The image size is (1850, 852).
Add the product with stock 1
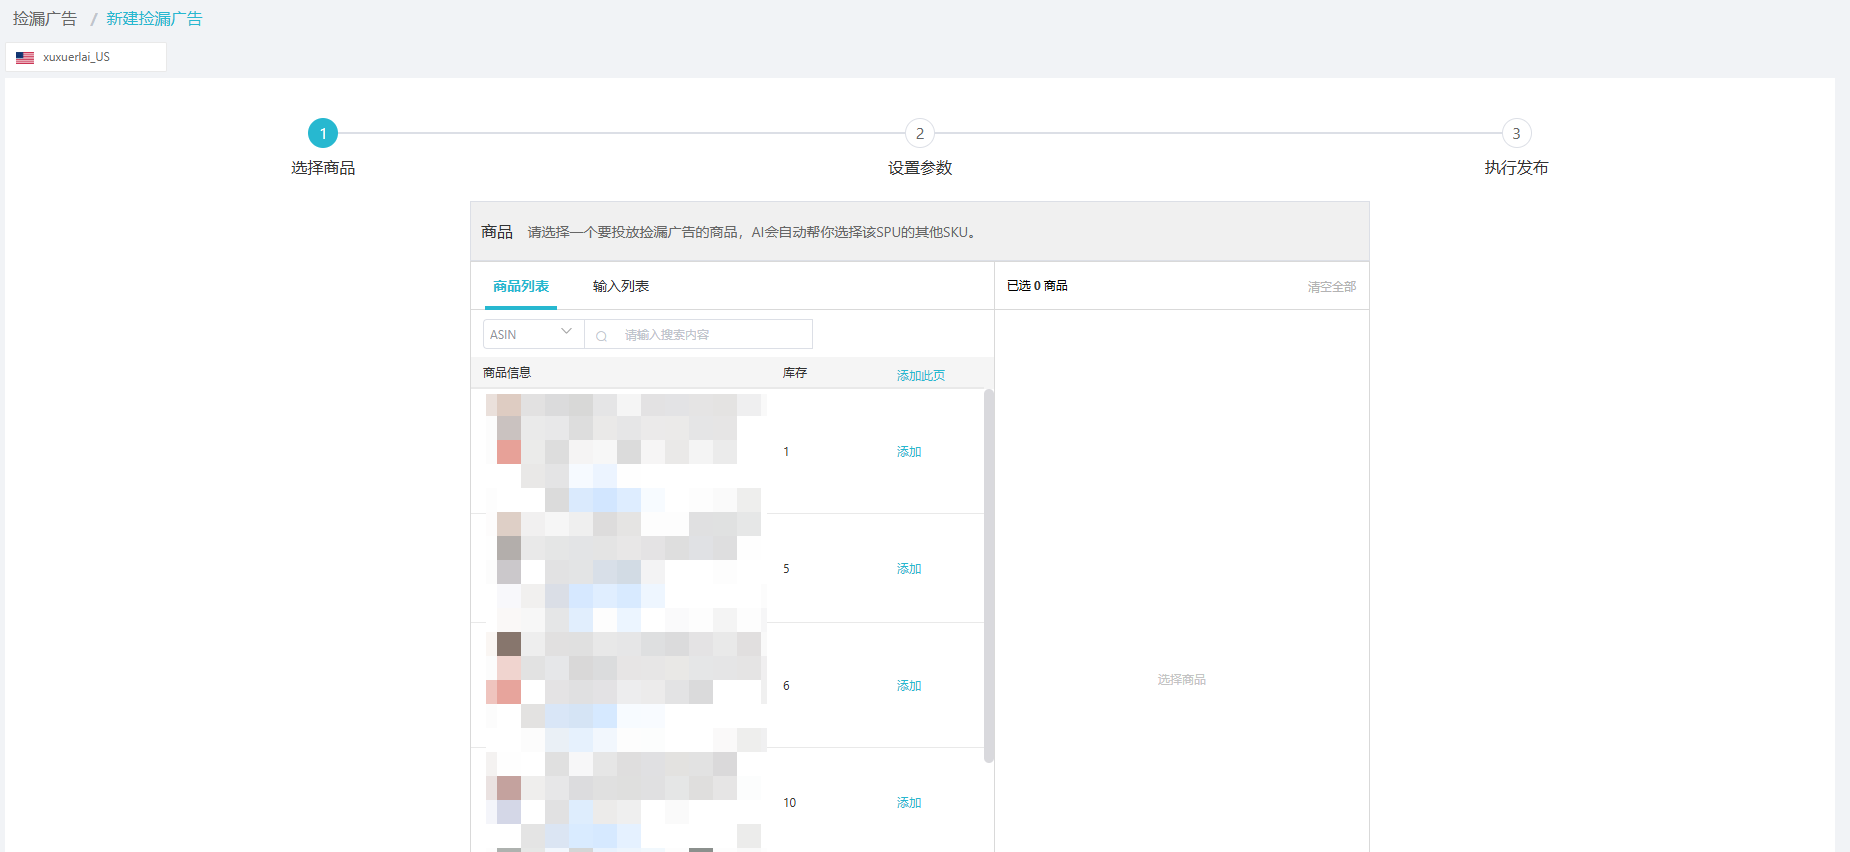point(908,452)
